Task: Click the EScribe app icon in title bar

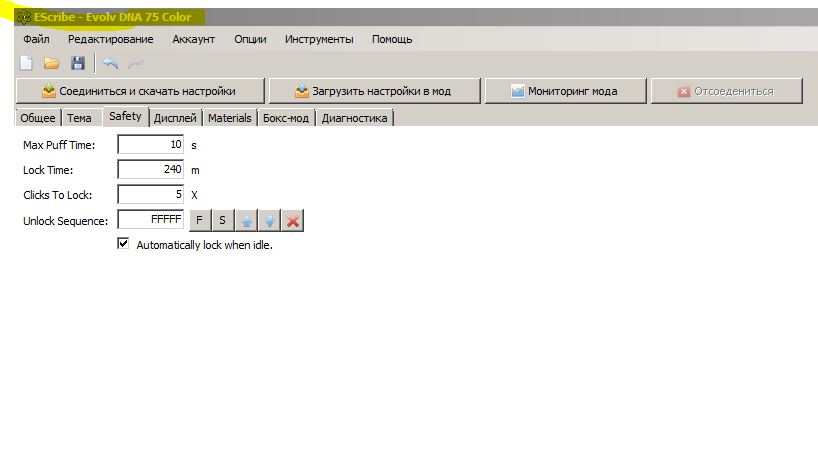Action: point(23,17)
